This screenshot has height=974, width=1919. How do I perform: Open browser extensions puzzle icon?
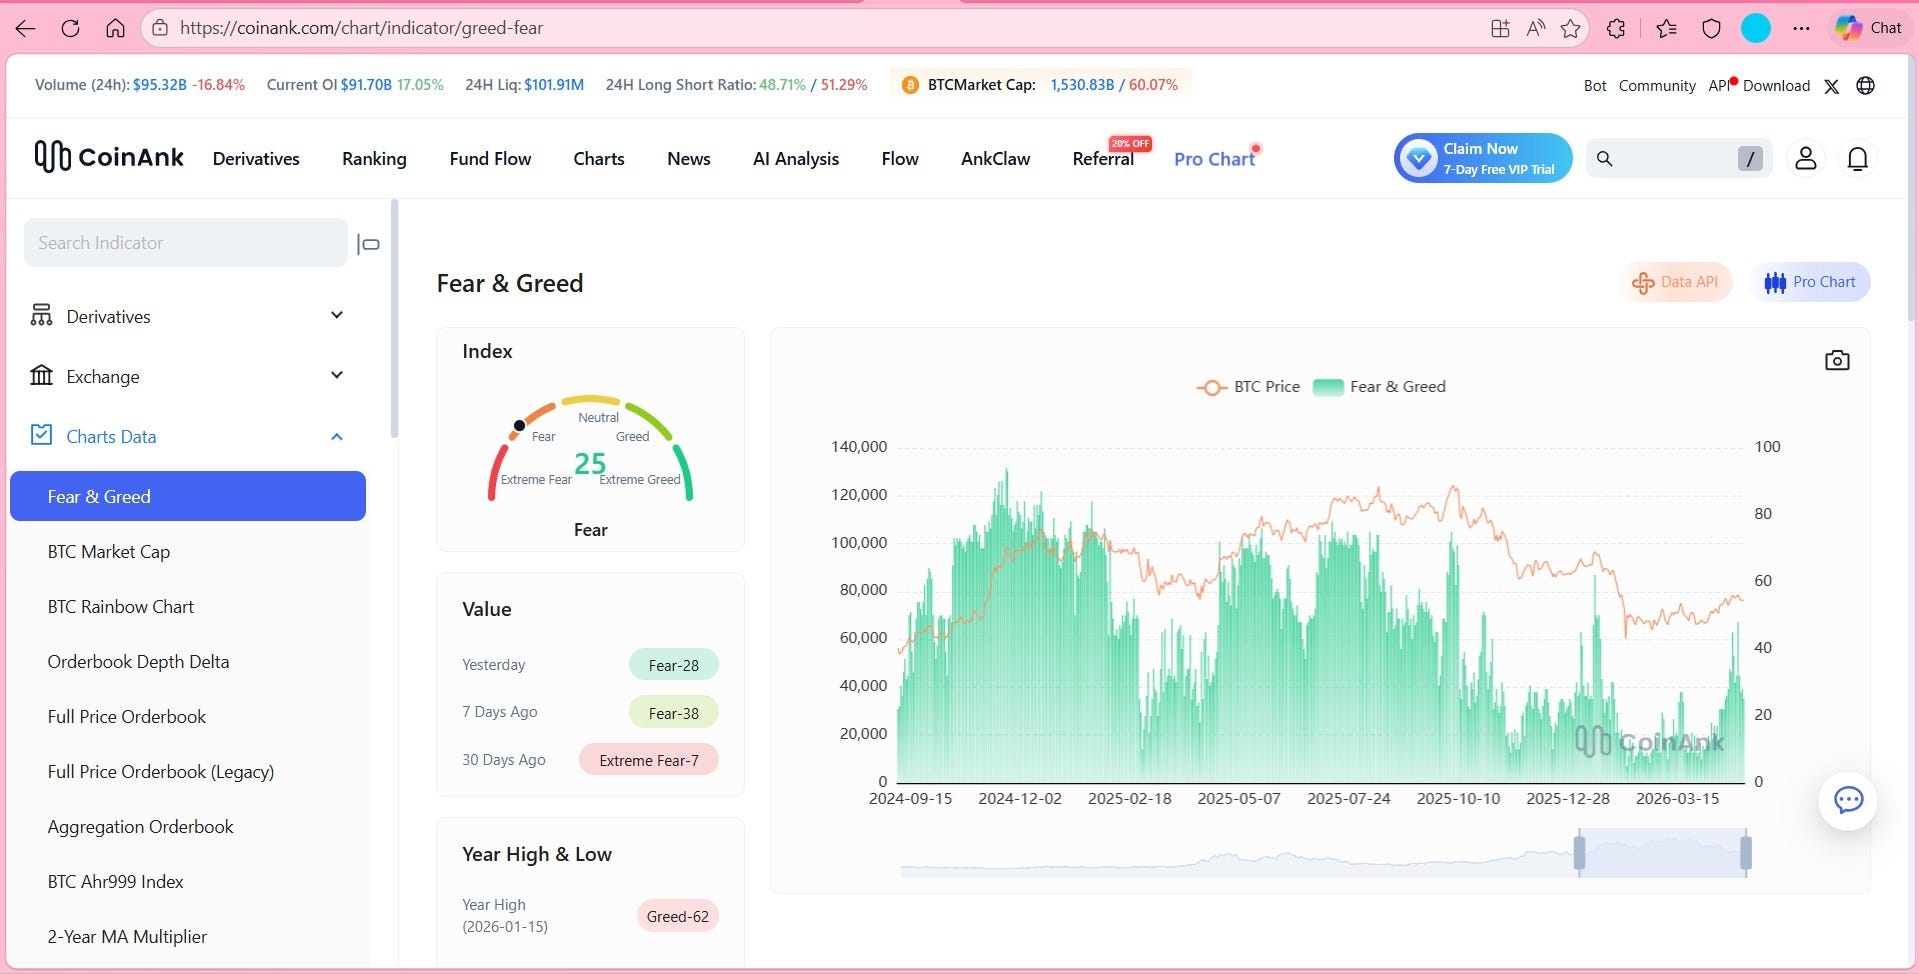1616,28
